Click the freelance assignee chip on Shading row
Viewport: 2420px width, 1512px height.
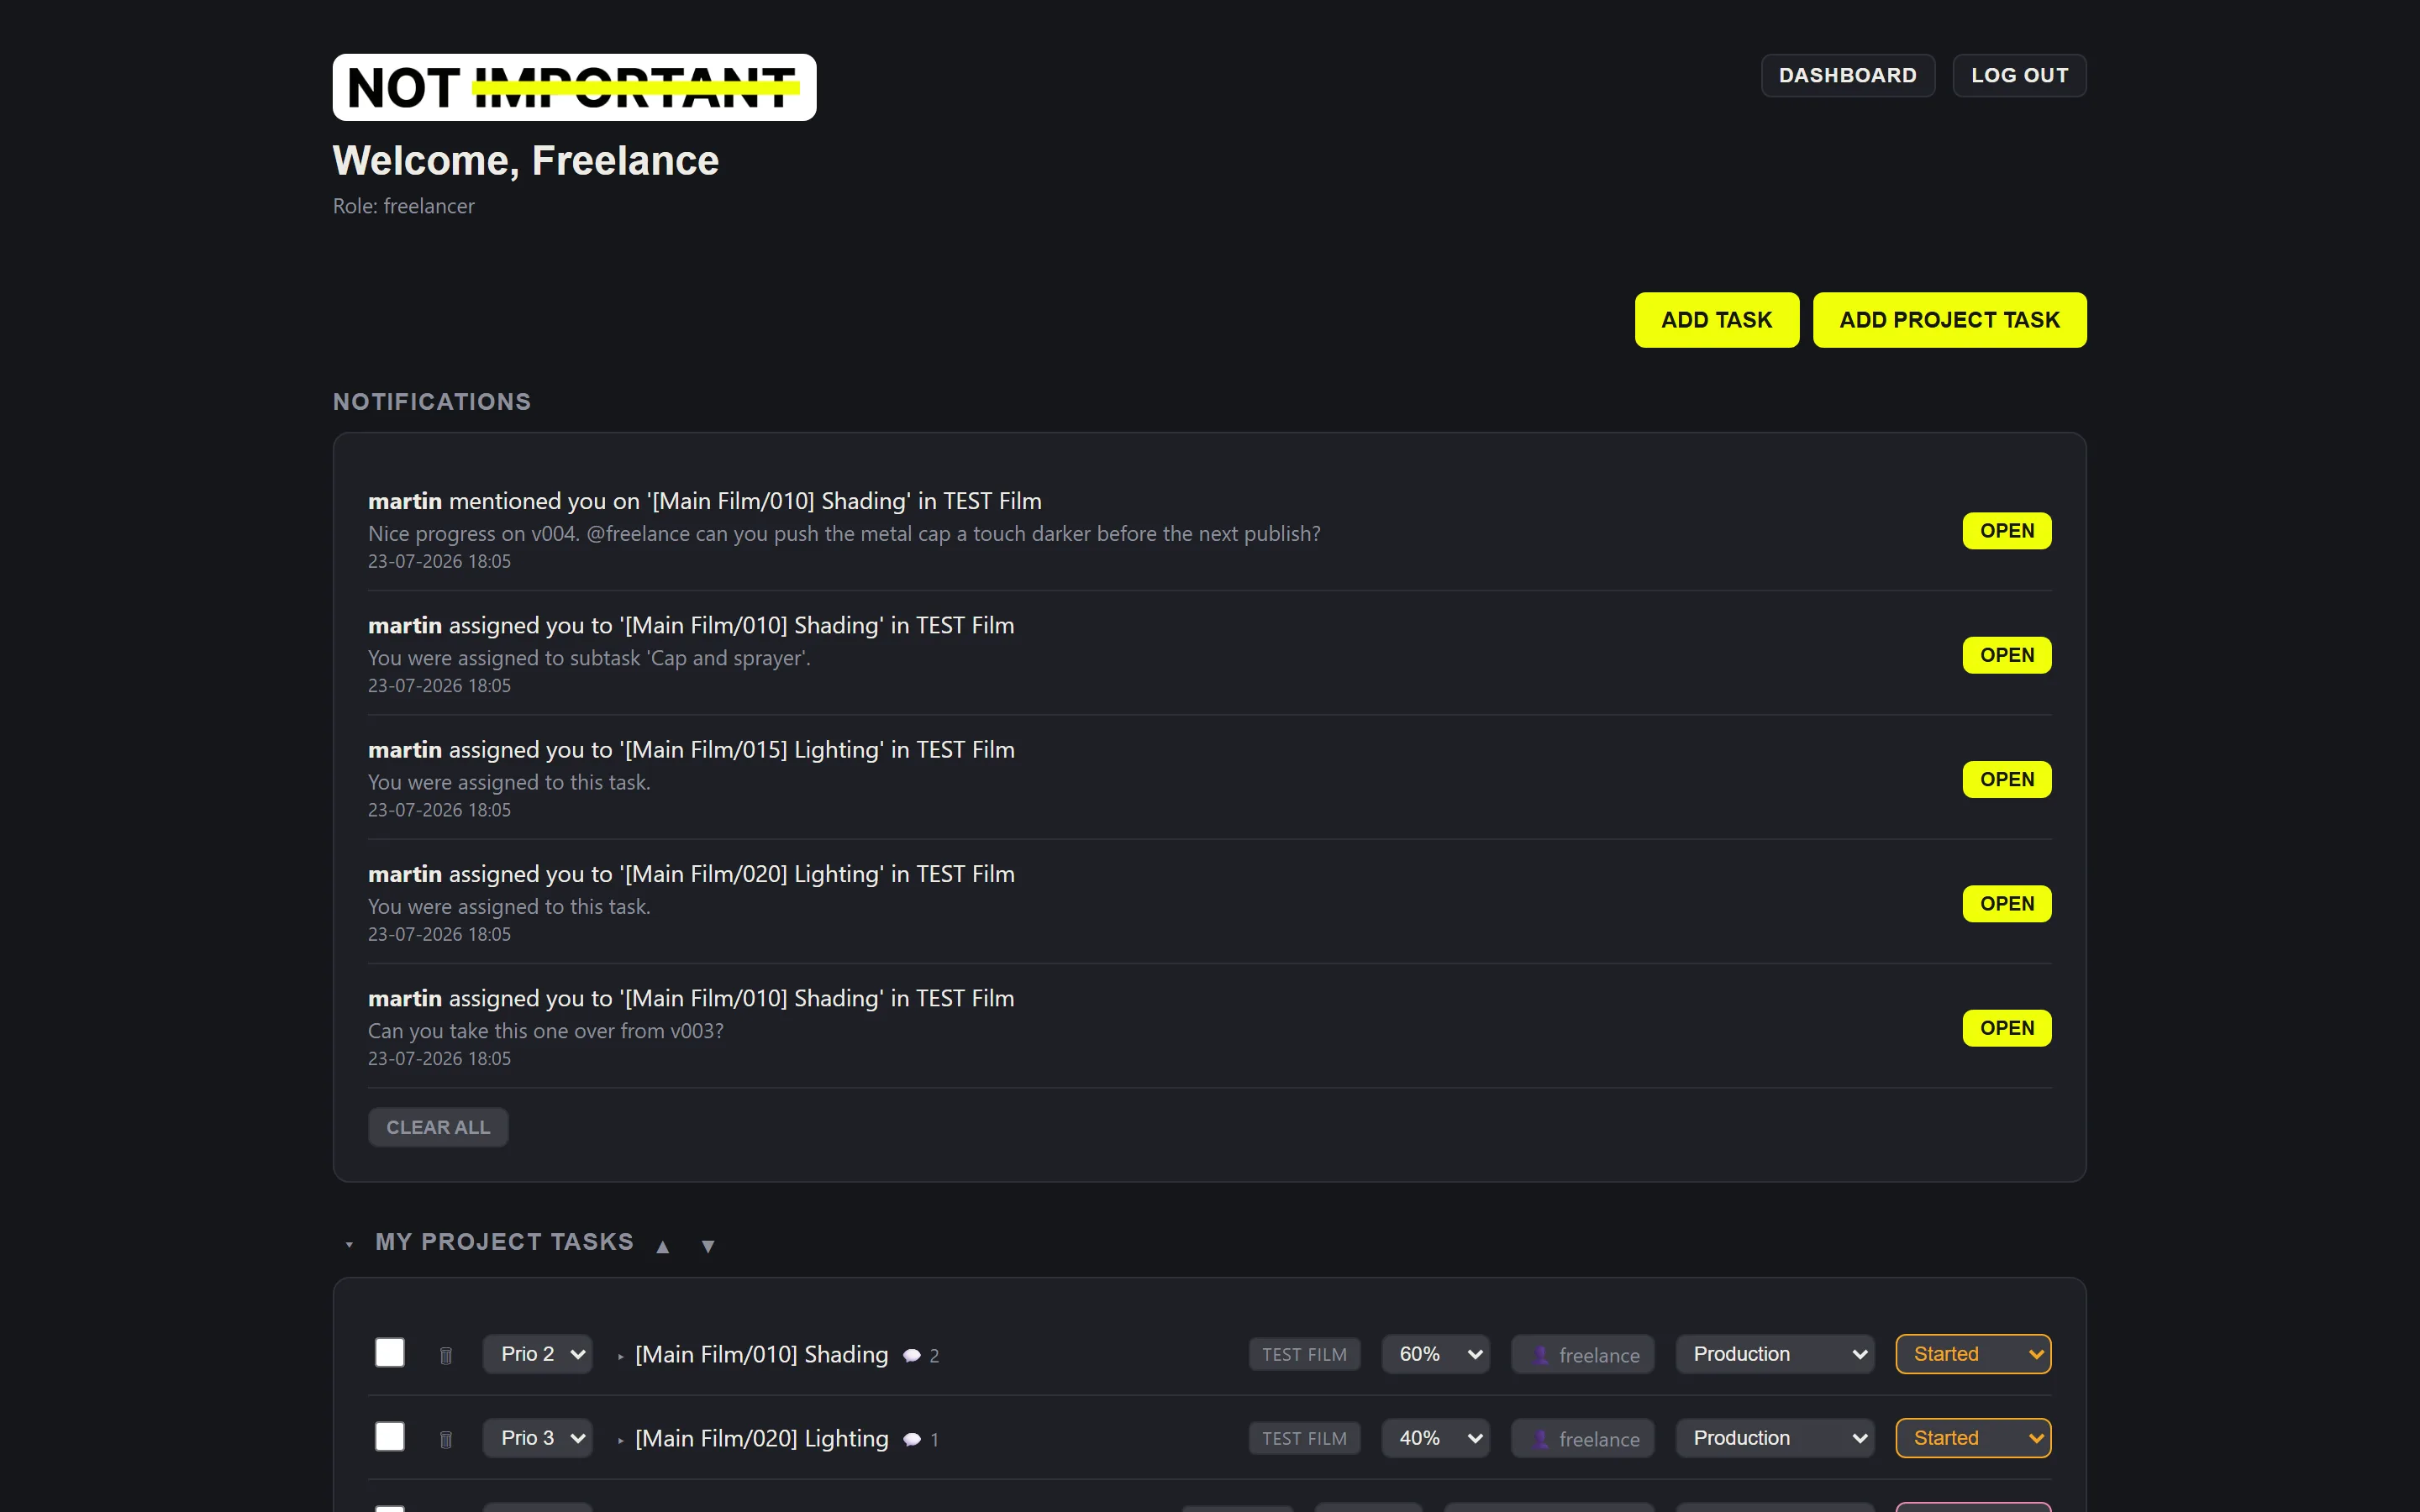tap(1582, 1355)
